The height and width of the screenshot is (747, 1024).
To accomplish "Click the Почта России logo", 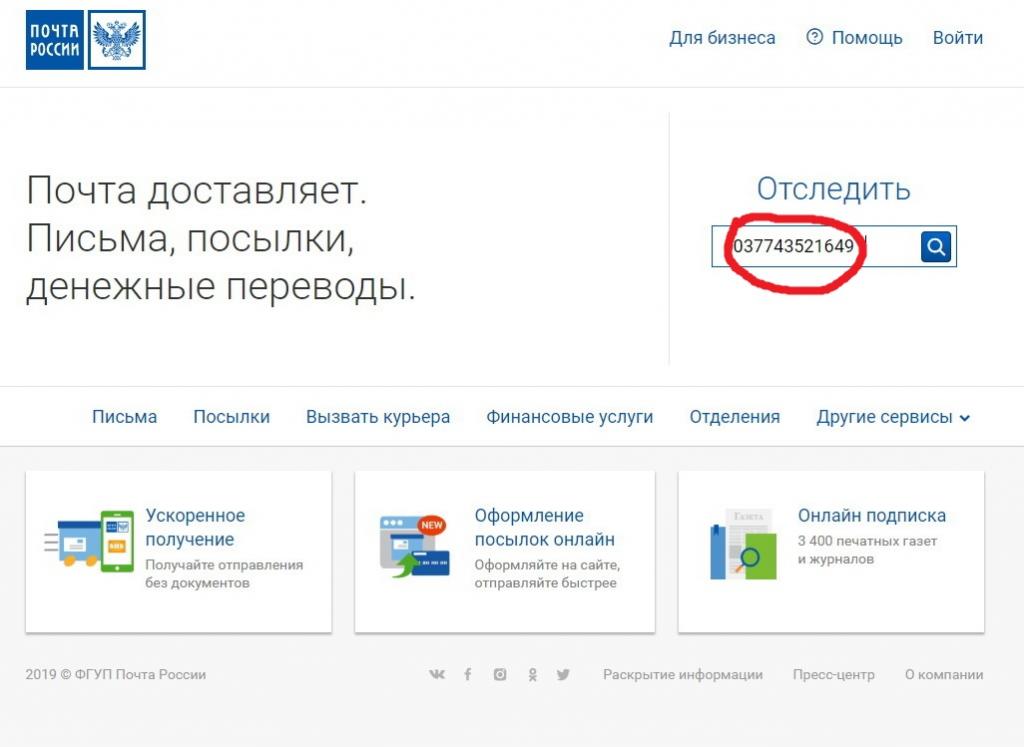I will 86,40.
